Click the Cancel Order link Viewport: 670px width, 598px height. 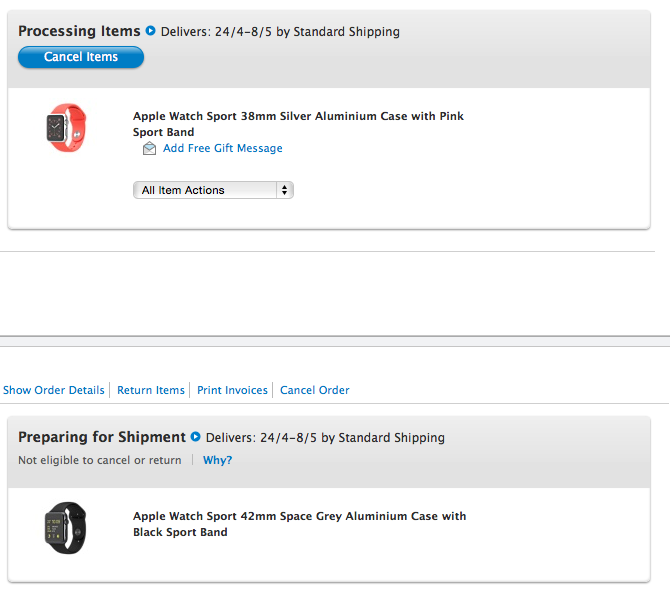(314, 390)
